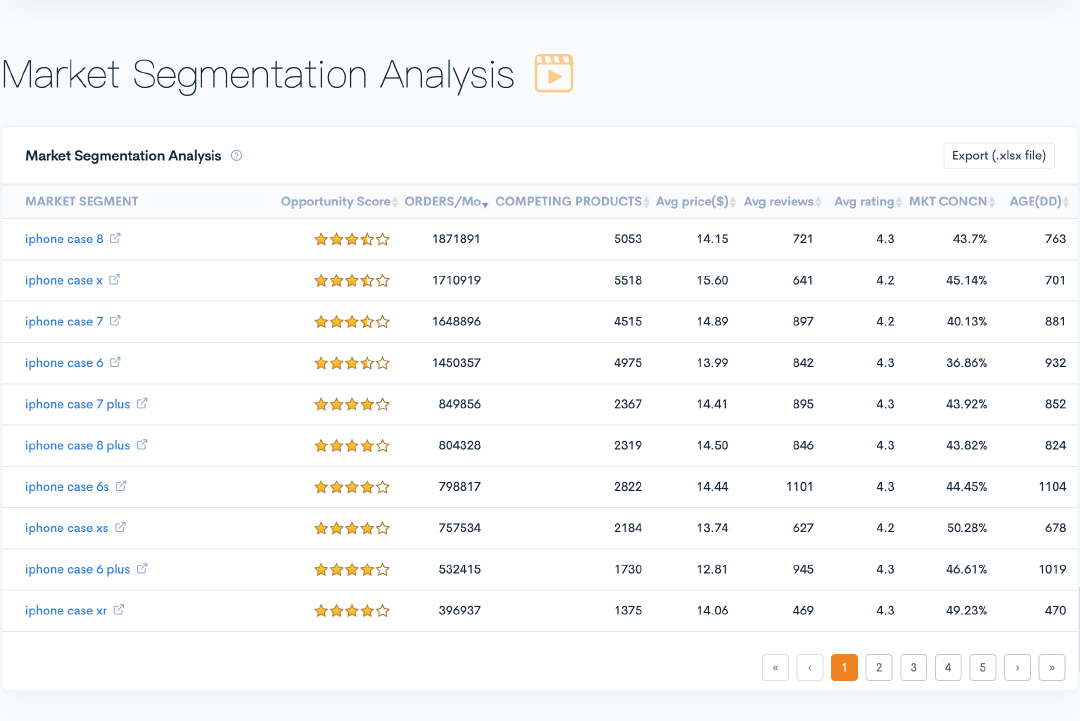Viewport: 1080px width, 721px height.
Task: Open external link icon for iphone case x
Action: click(x=114, y=280)
